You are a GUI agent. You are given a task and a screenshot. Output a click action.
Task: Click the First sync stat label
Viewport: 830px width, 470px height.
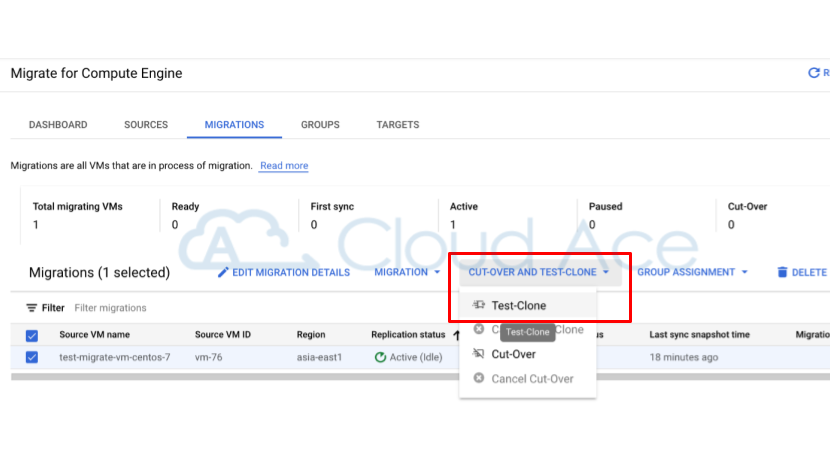tap(332, 206)
